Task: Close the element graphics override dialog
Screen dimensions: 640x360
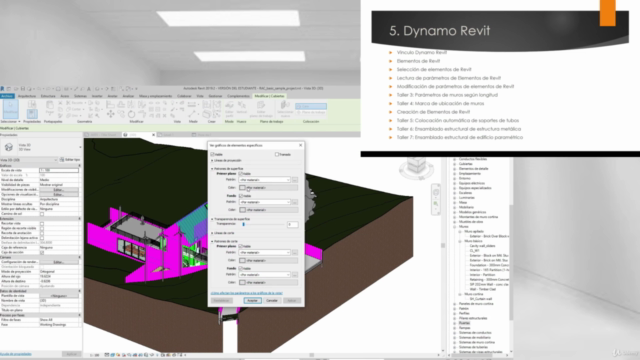Action: tap(300, 145)
